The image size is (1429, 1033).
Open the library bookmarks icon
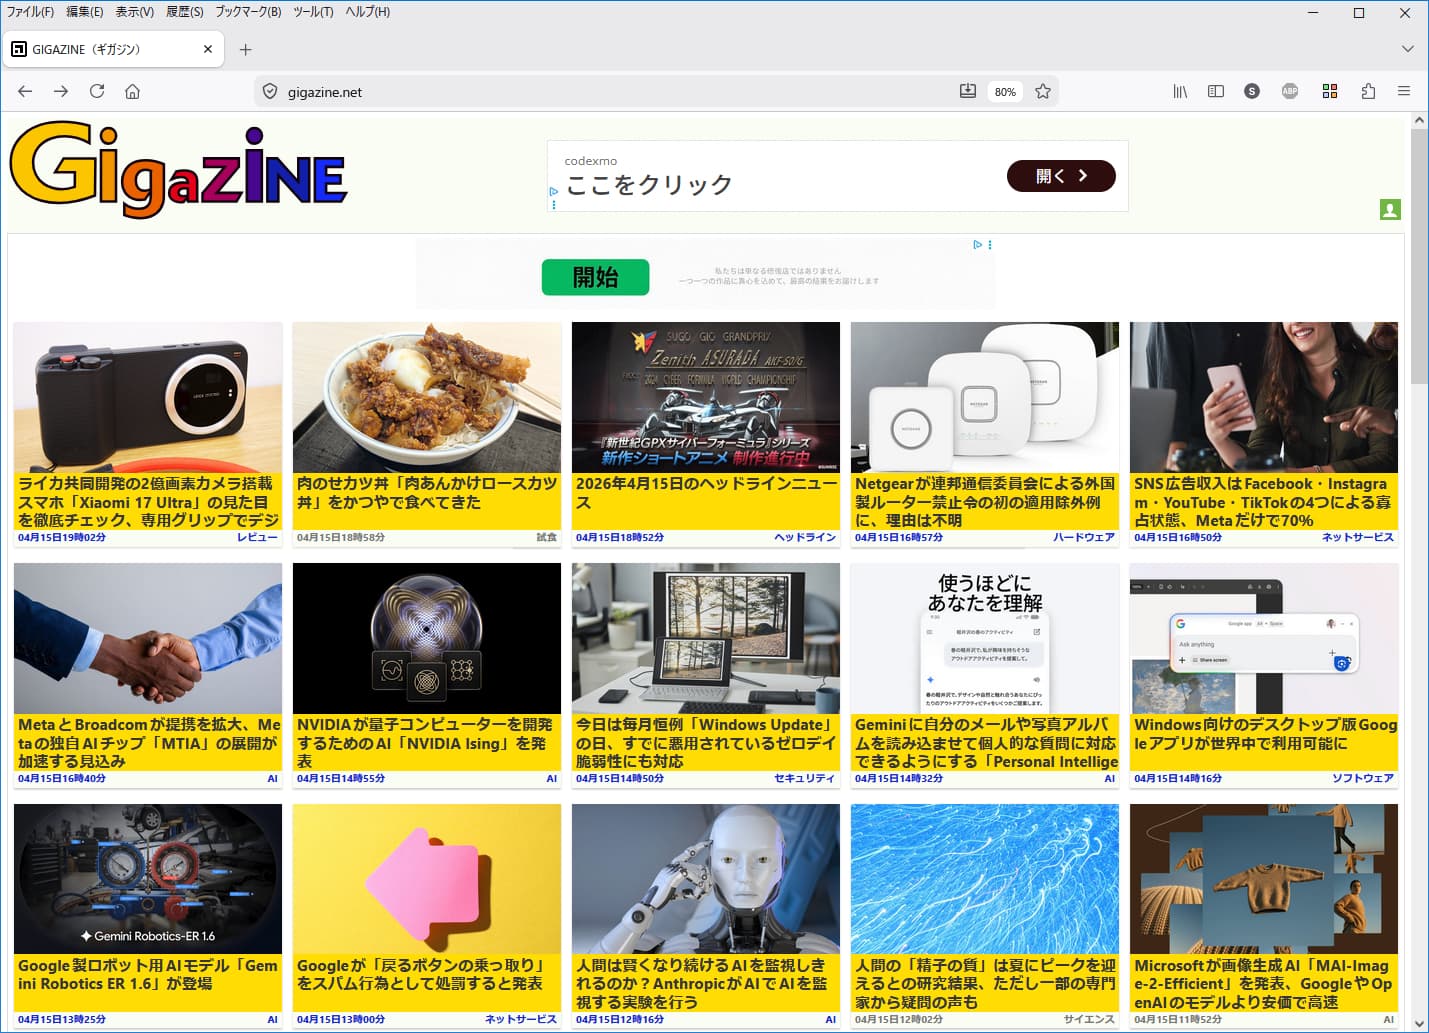click(1180, 91)
